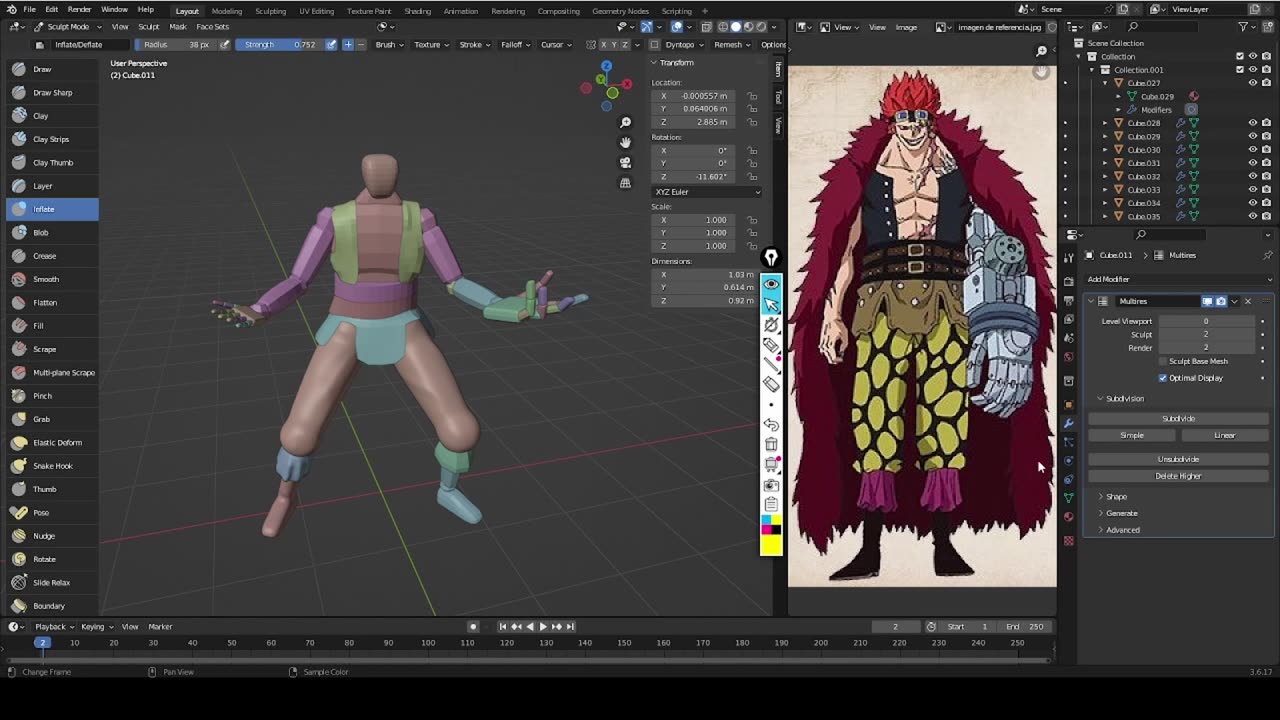Select the Clay Strips brush

tap(52, 139)
